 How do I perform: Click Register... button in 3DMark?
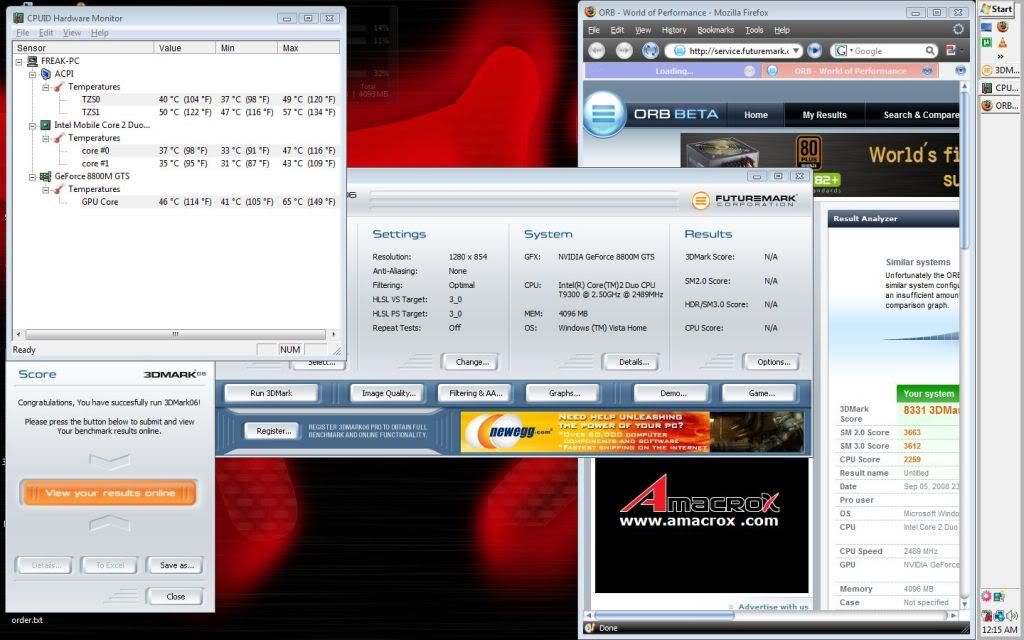click(273, 431)
